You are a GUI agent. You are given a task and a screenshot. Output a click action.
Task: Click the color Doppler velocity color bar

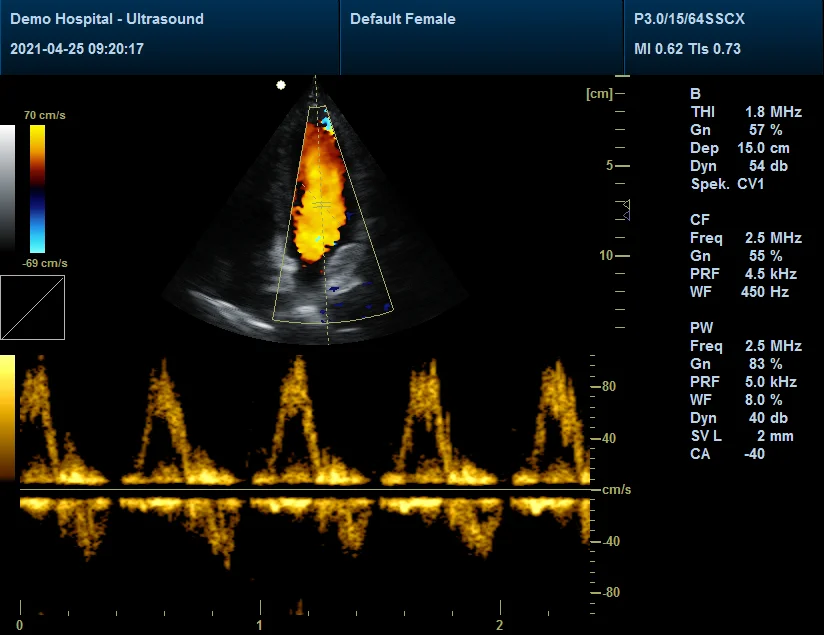pos(37,188)
